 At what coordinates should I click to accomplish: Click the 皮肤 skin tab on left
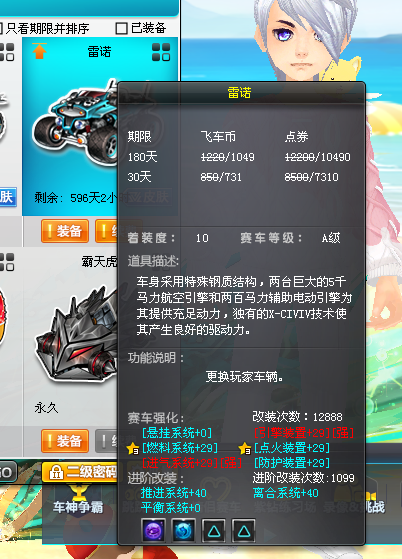7,197
